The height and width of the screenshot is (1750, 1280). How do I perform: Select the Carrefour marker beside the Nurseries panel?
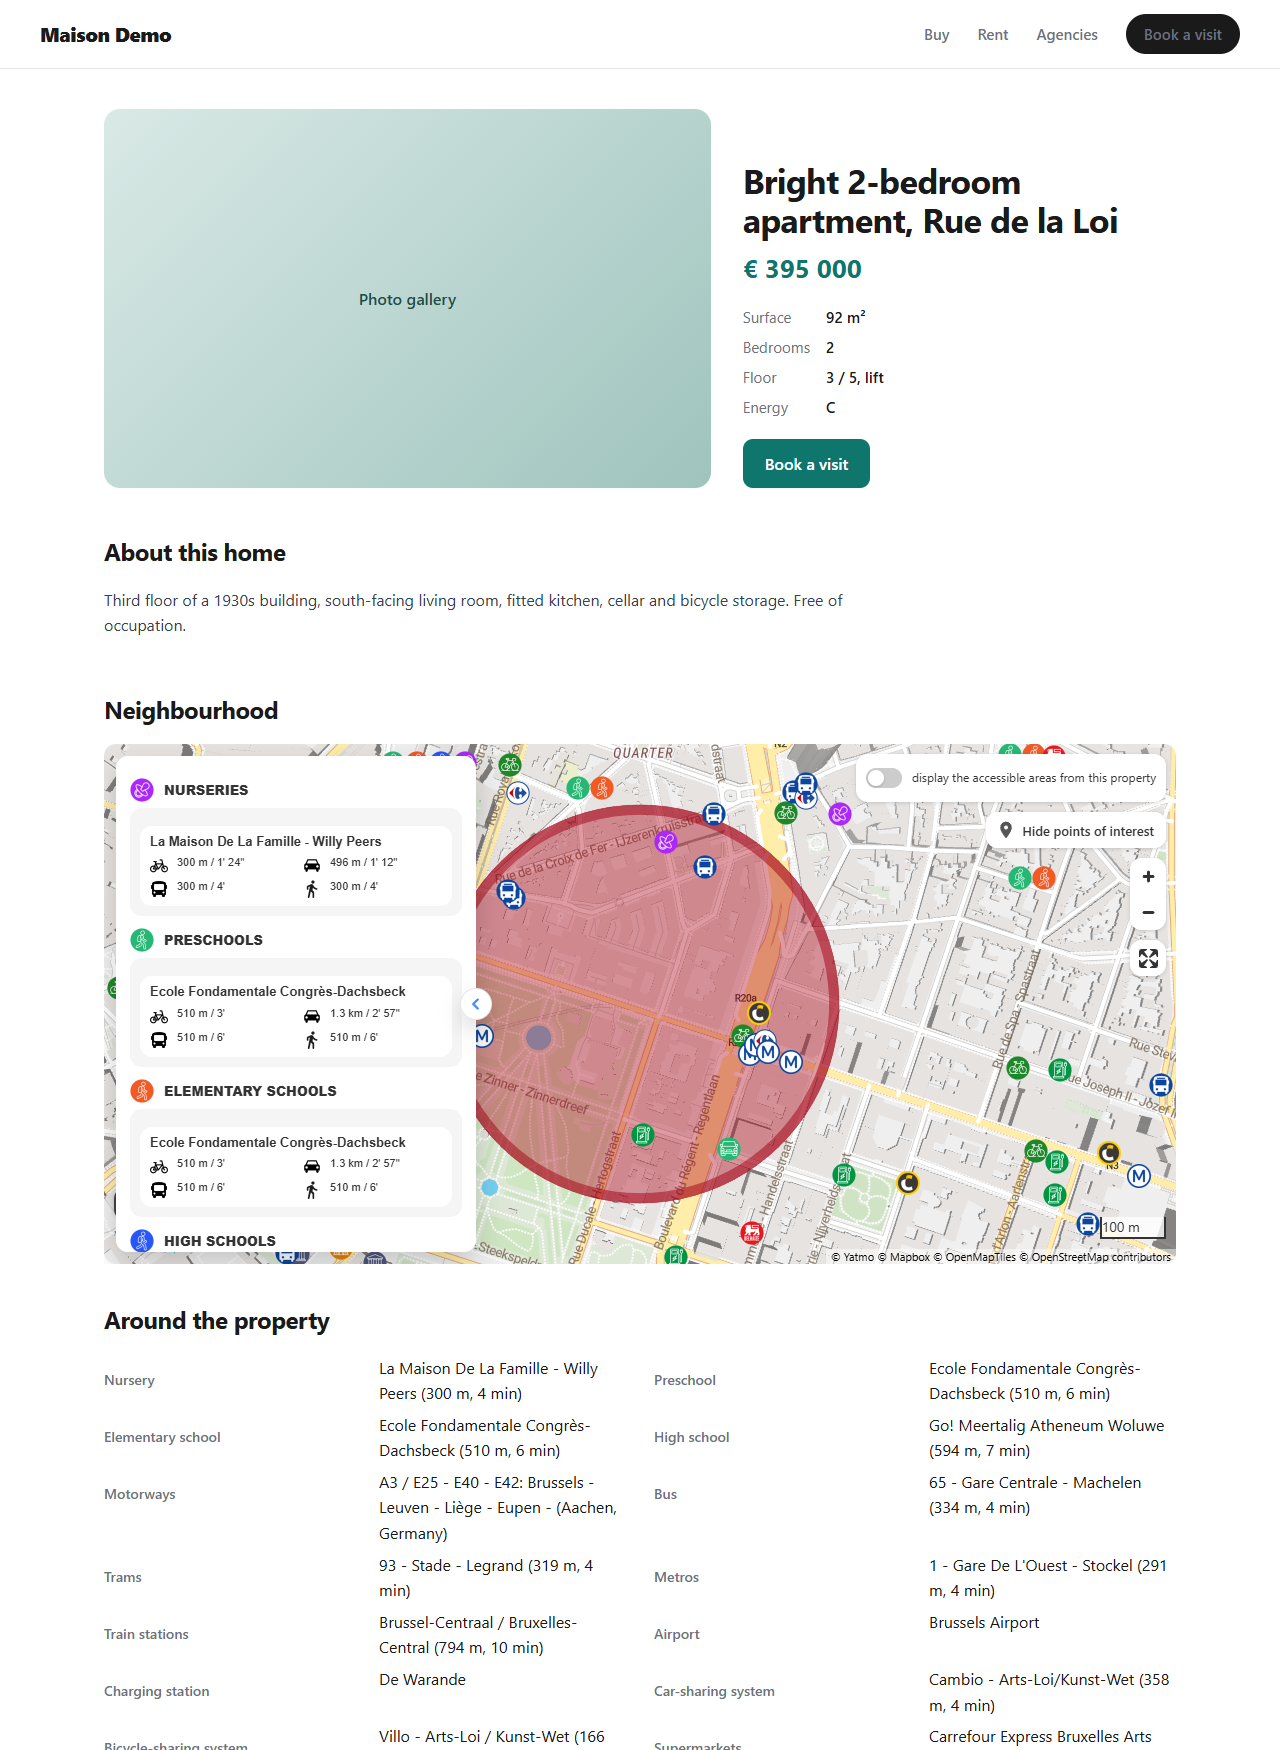point(517,793)
